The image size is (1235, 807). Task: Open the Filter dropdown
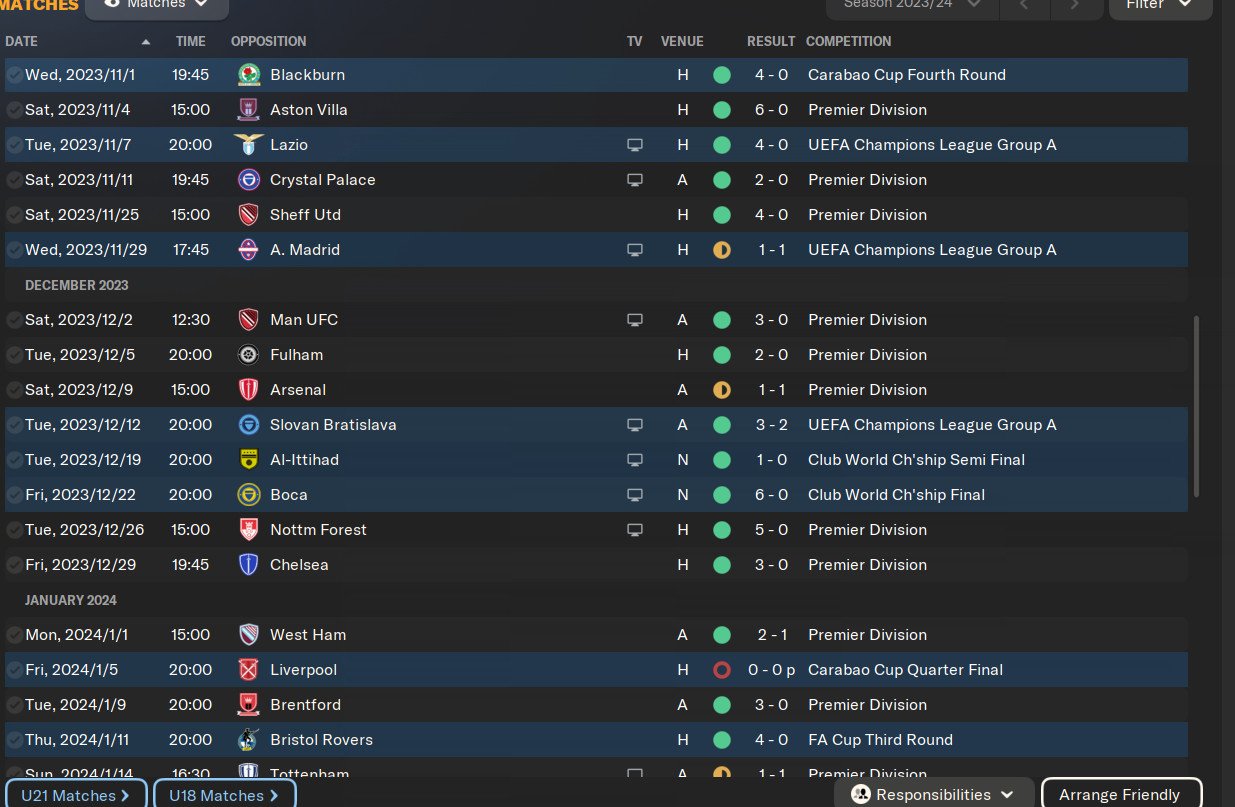point(1158,5)
